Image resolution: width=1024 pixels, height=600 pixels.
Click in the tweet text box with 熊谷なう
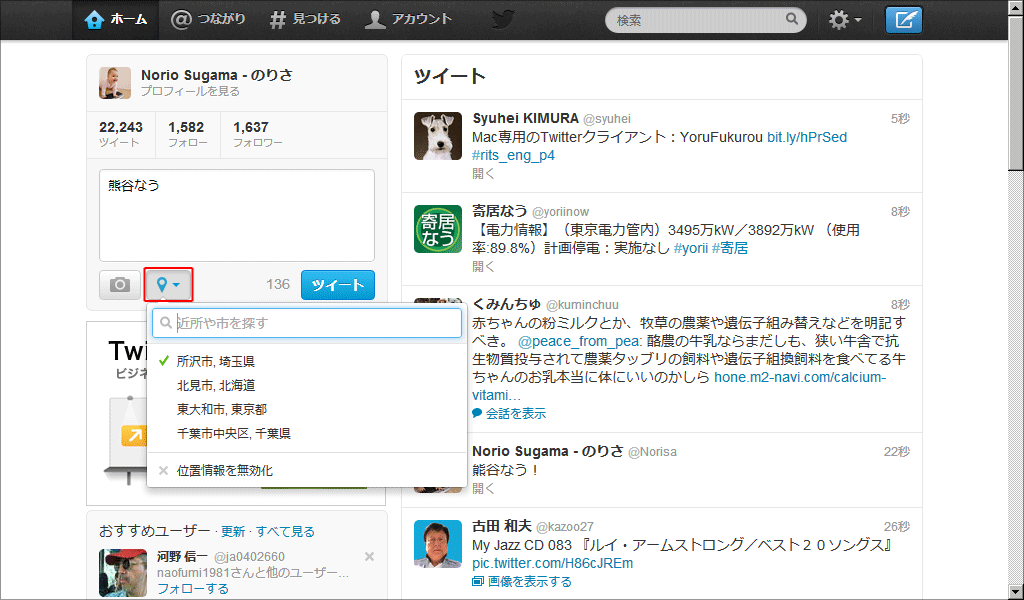[x=237, y=215]
